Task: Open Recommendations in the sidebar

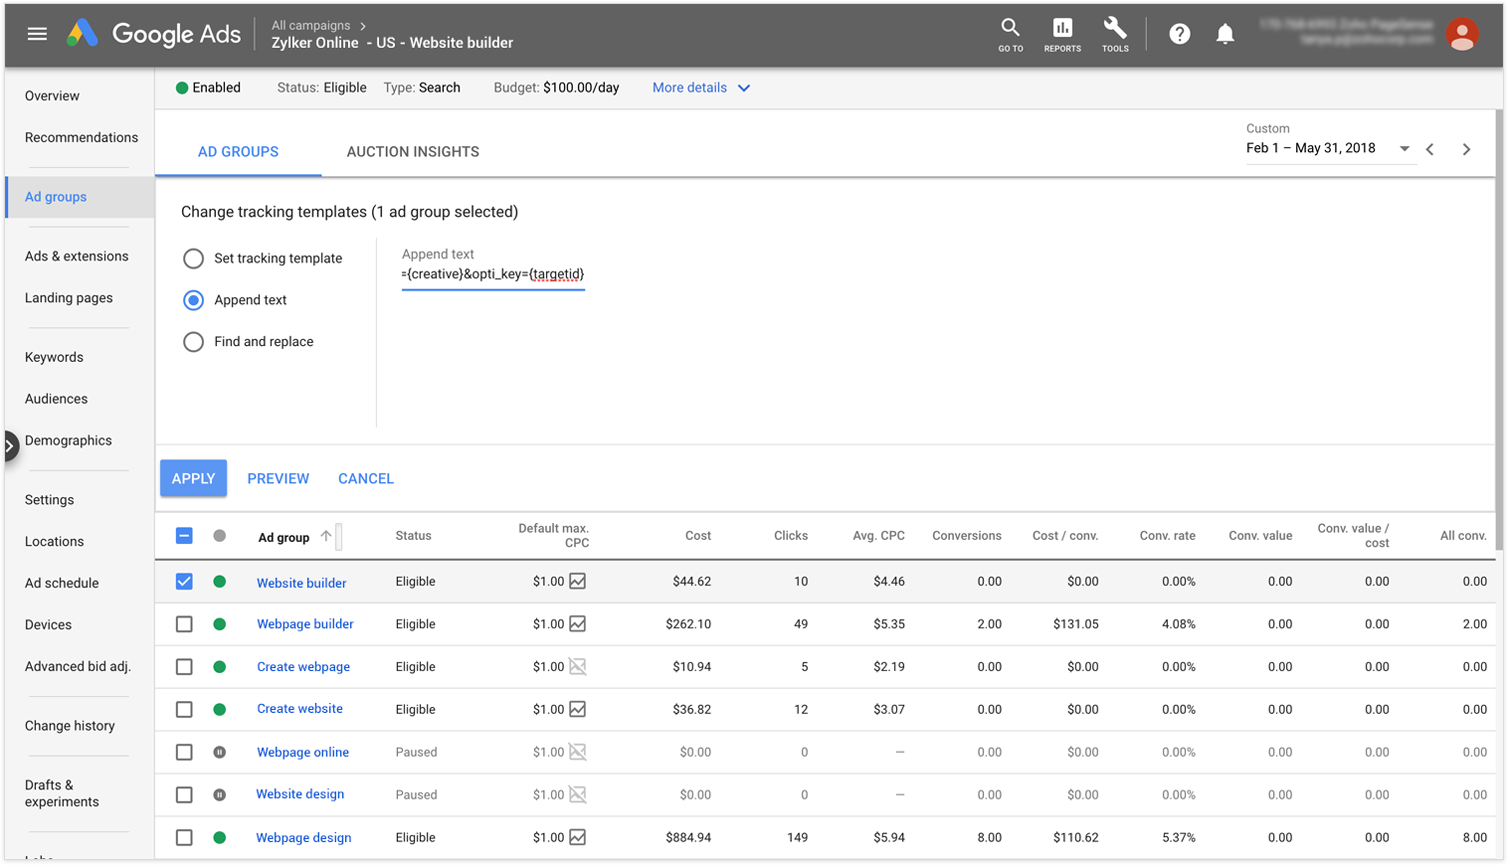Action: click(x=81, y=138)
